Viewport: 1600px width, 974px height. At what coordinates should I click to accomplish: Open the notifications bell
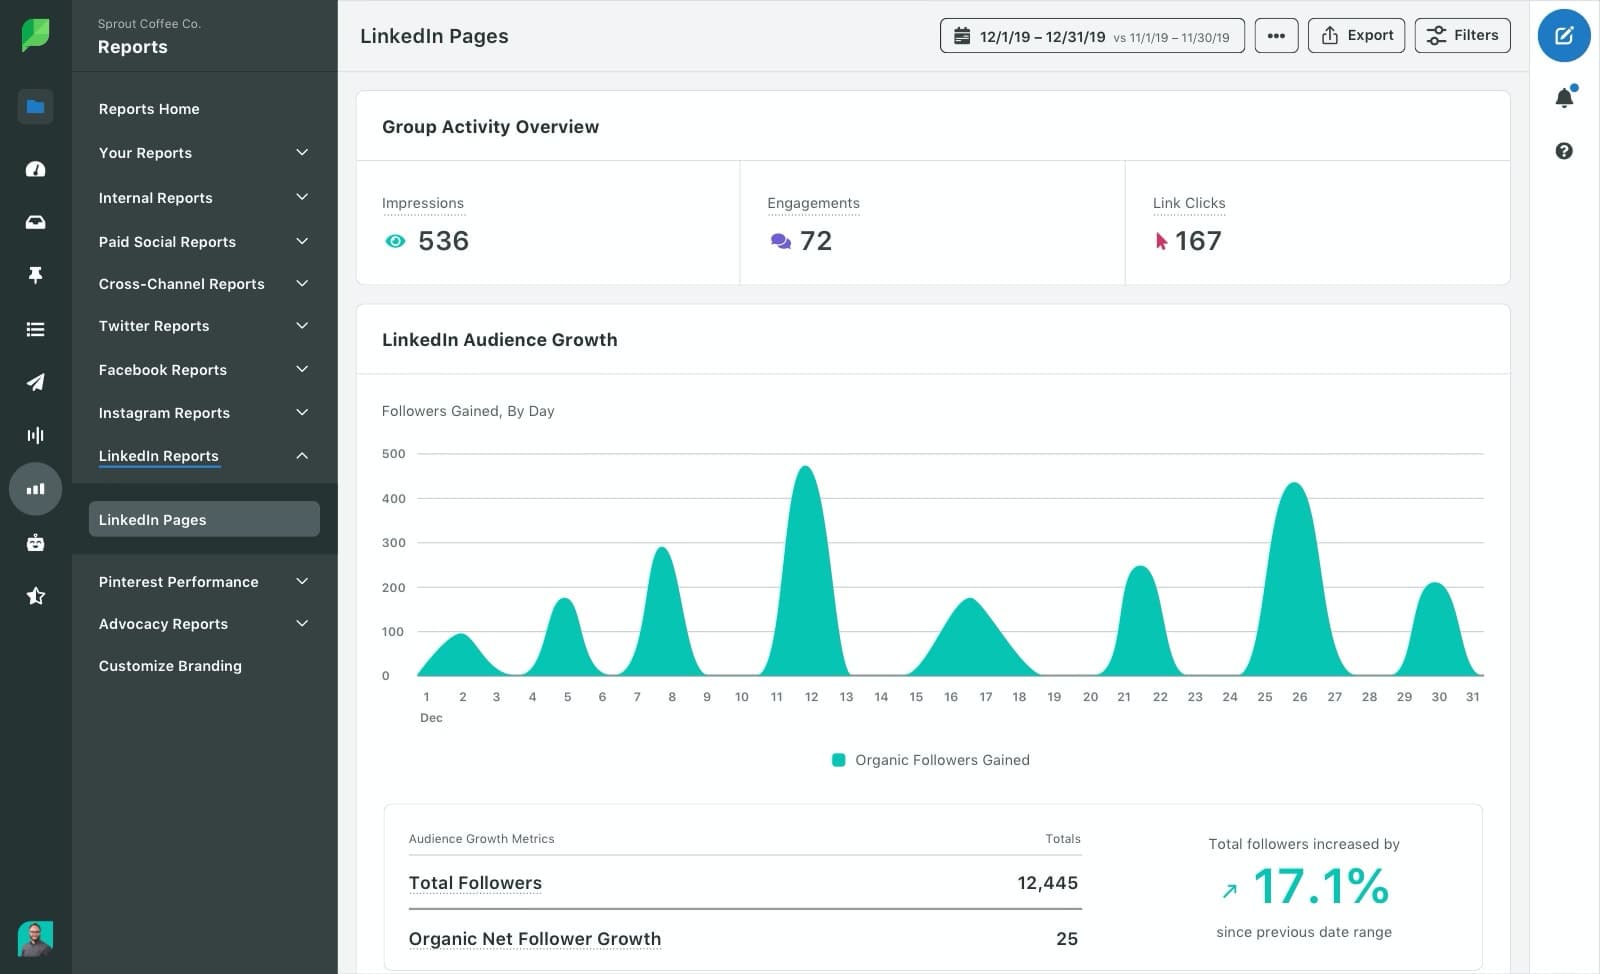[x=1565, y=96]
